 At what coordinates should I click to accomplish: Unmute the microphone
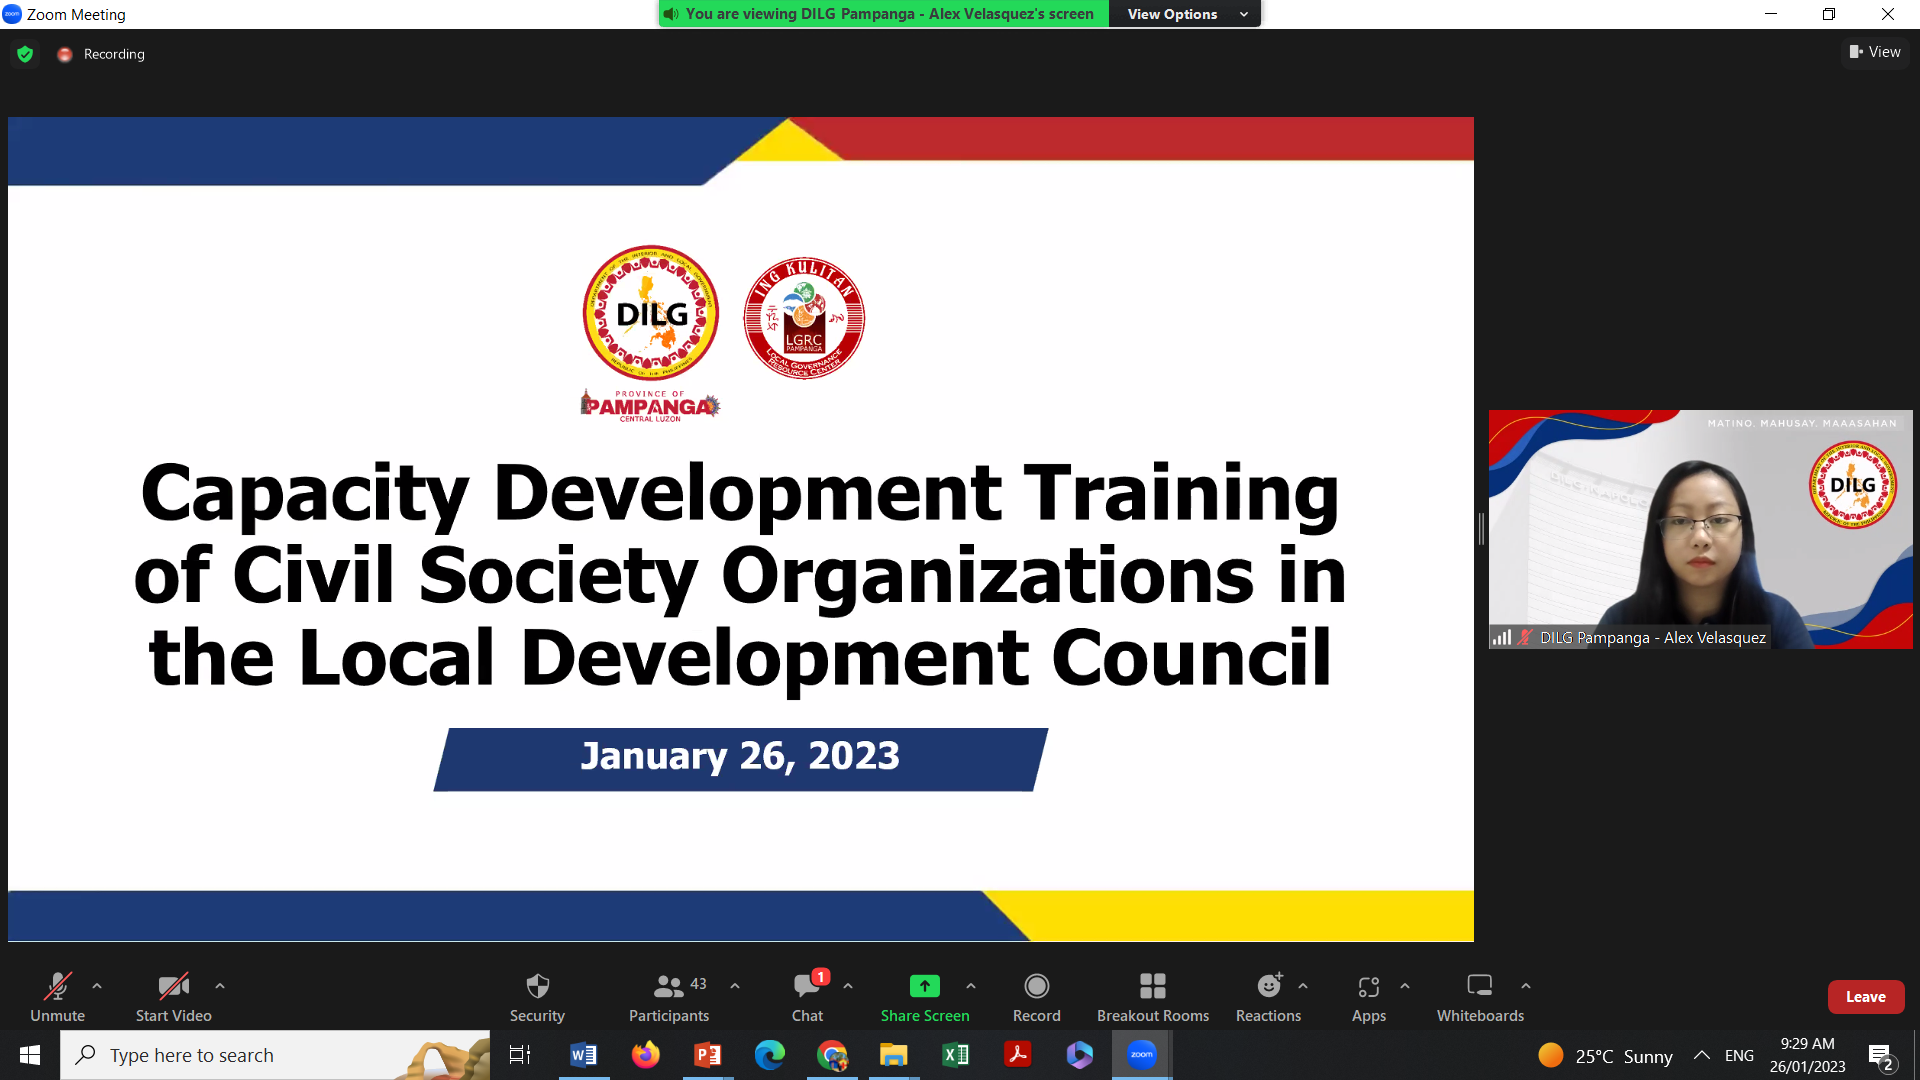coord(57,997)
